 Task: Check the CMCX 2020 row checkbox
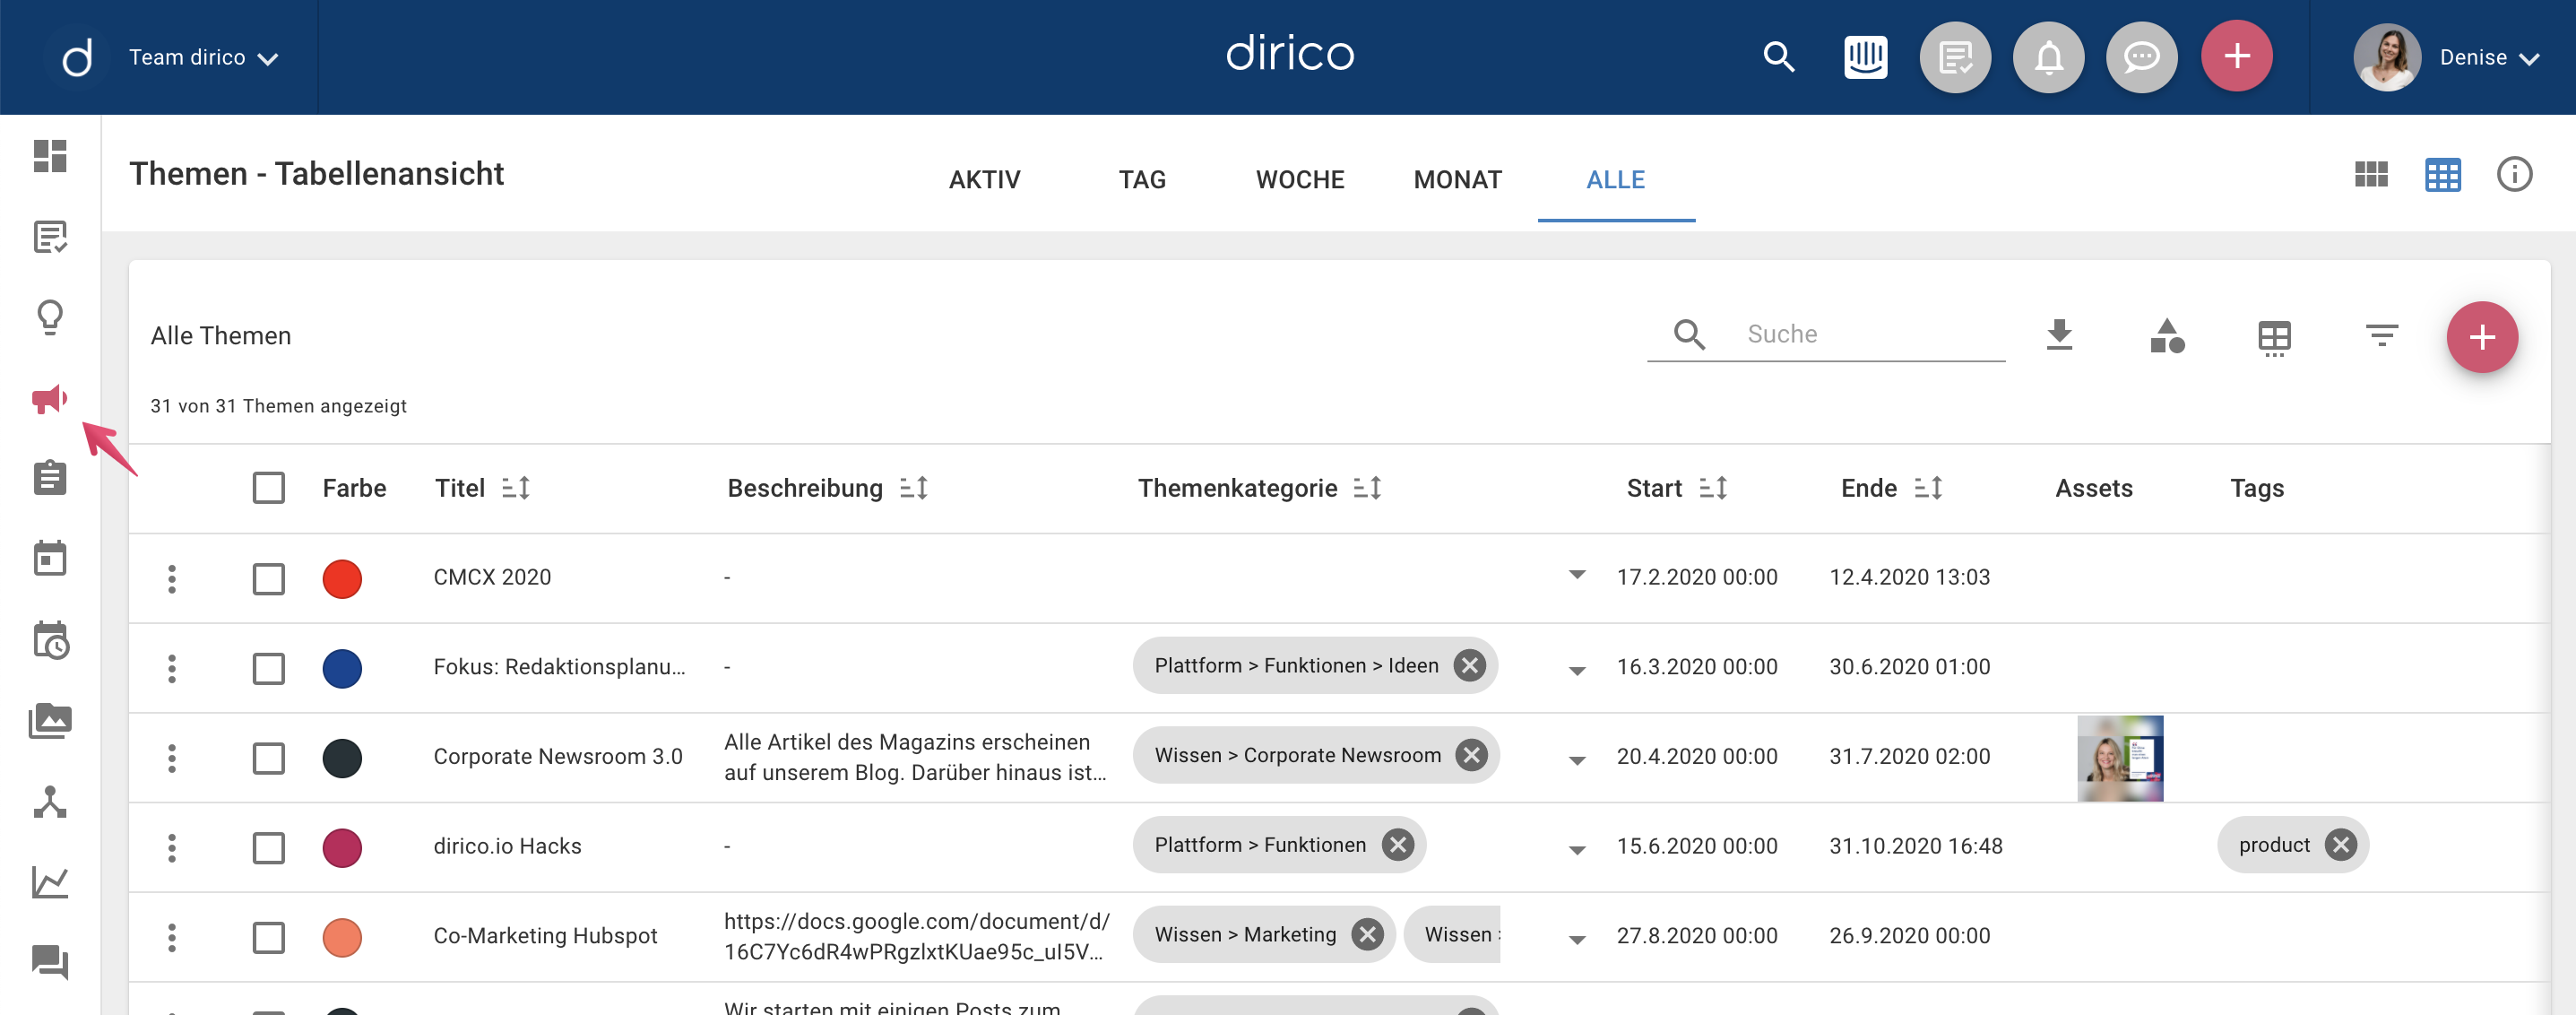pos(268,579)
